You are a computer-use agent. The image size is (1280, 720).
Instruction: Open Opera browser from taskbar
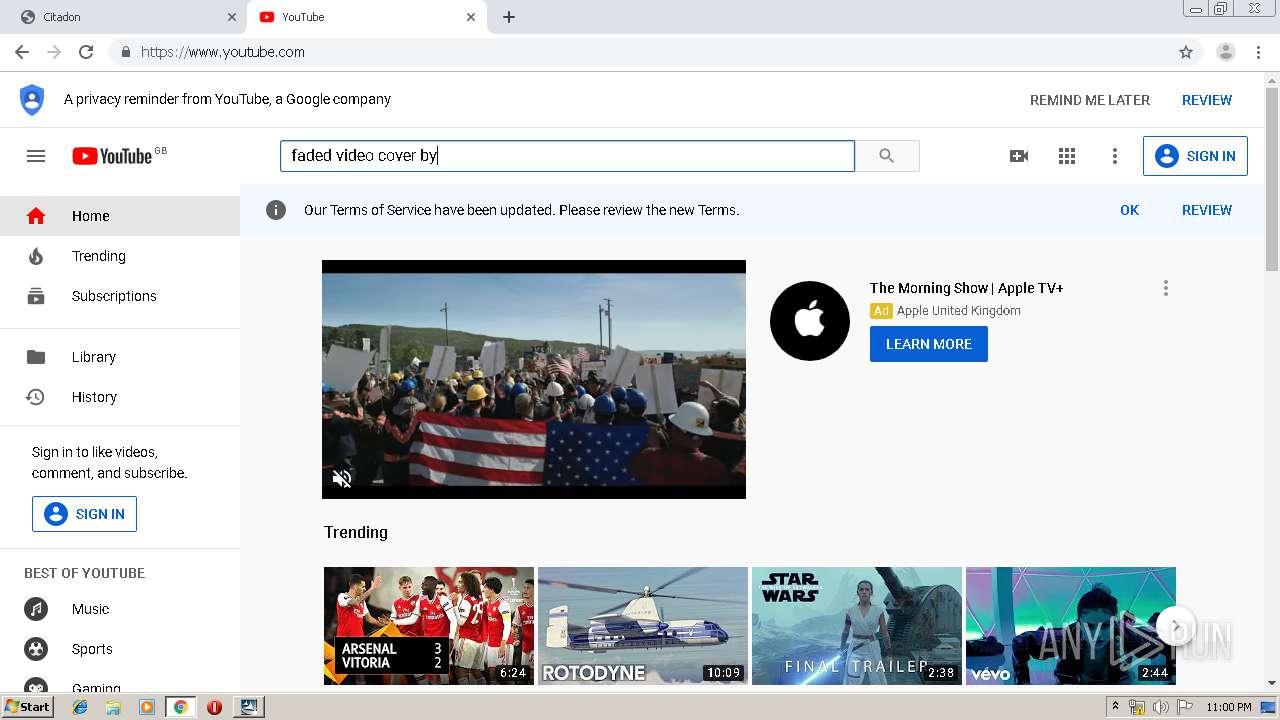coord(214,707)
